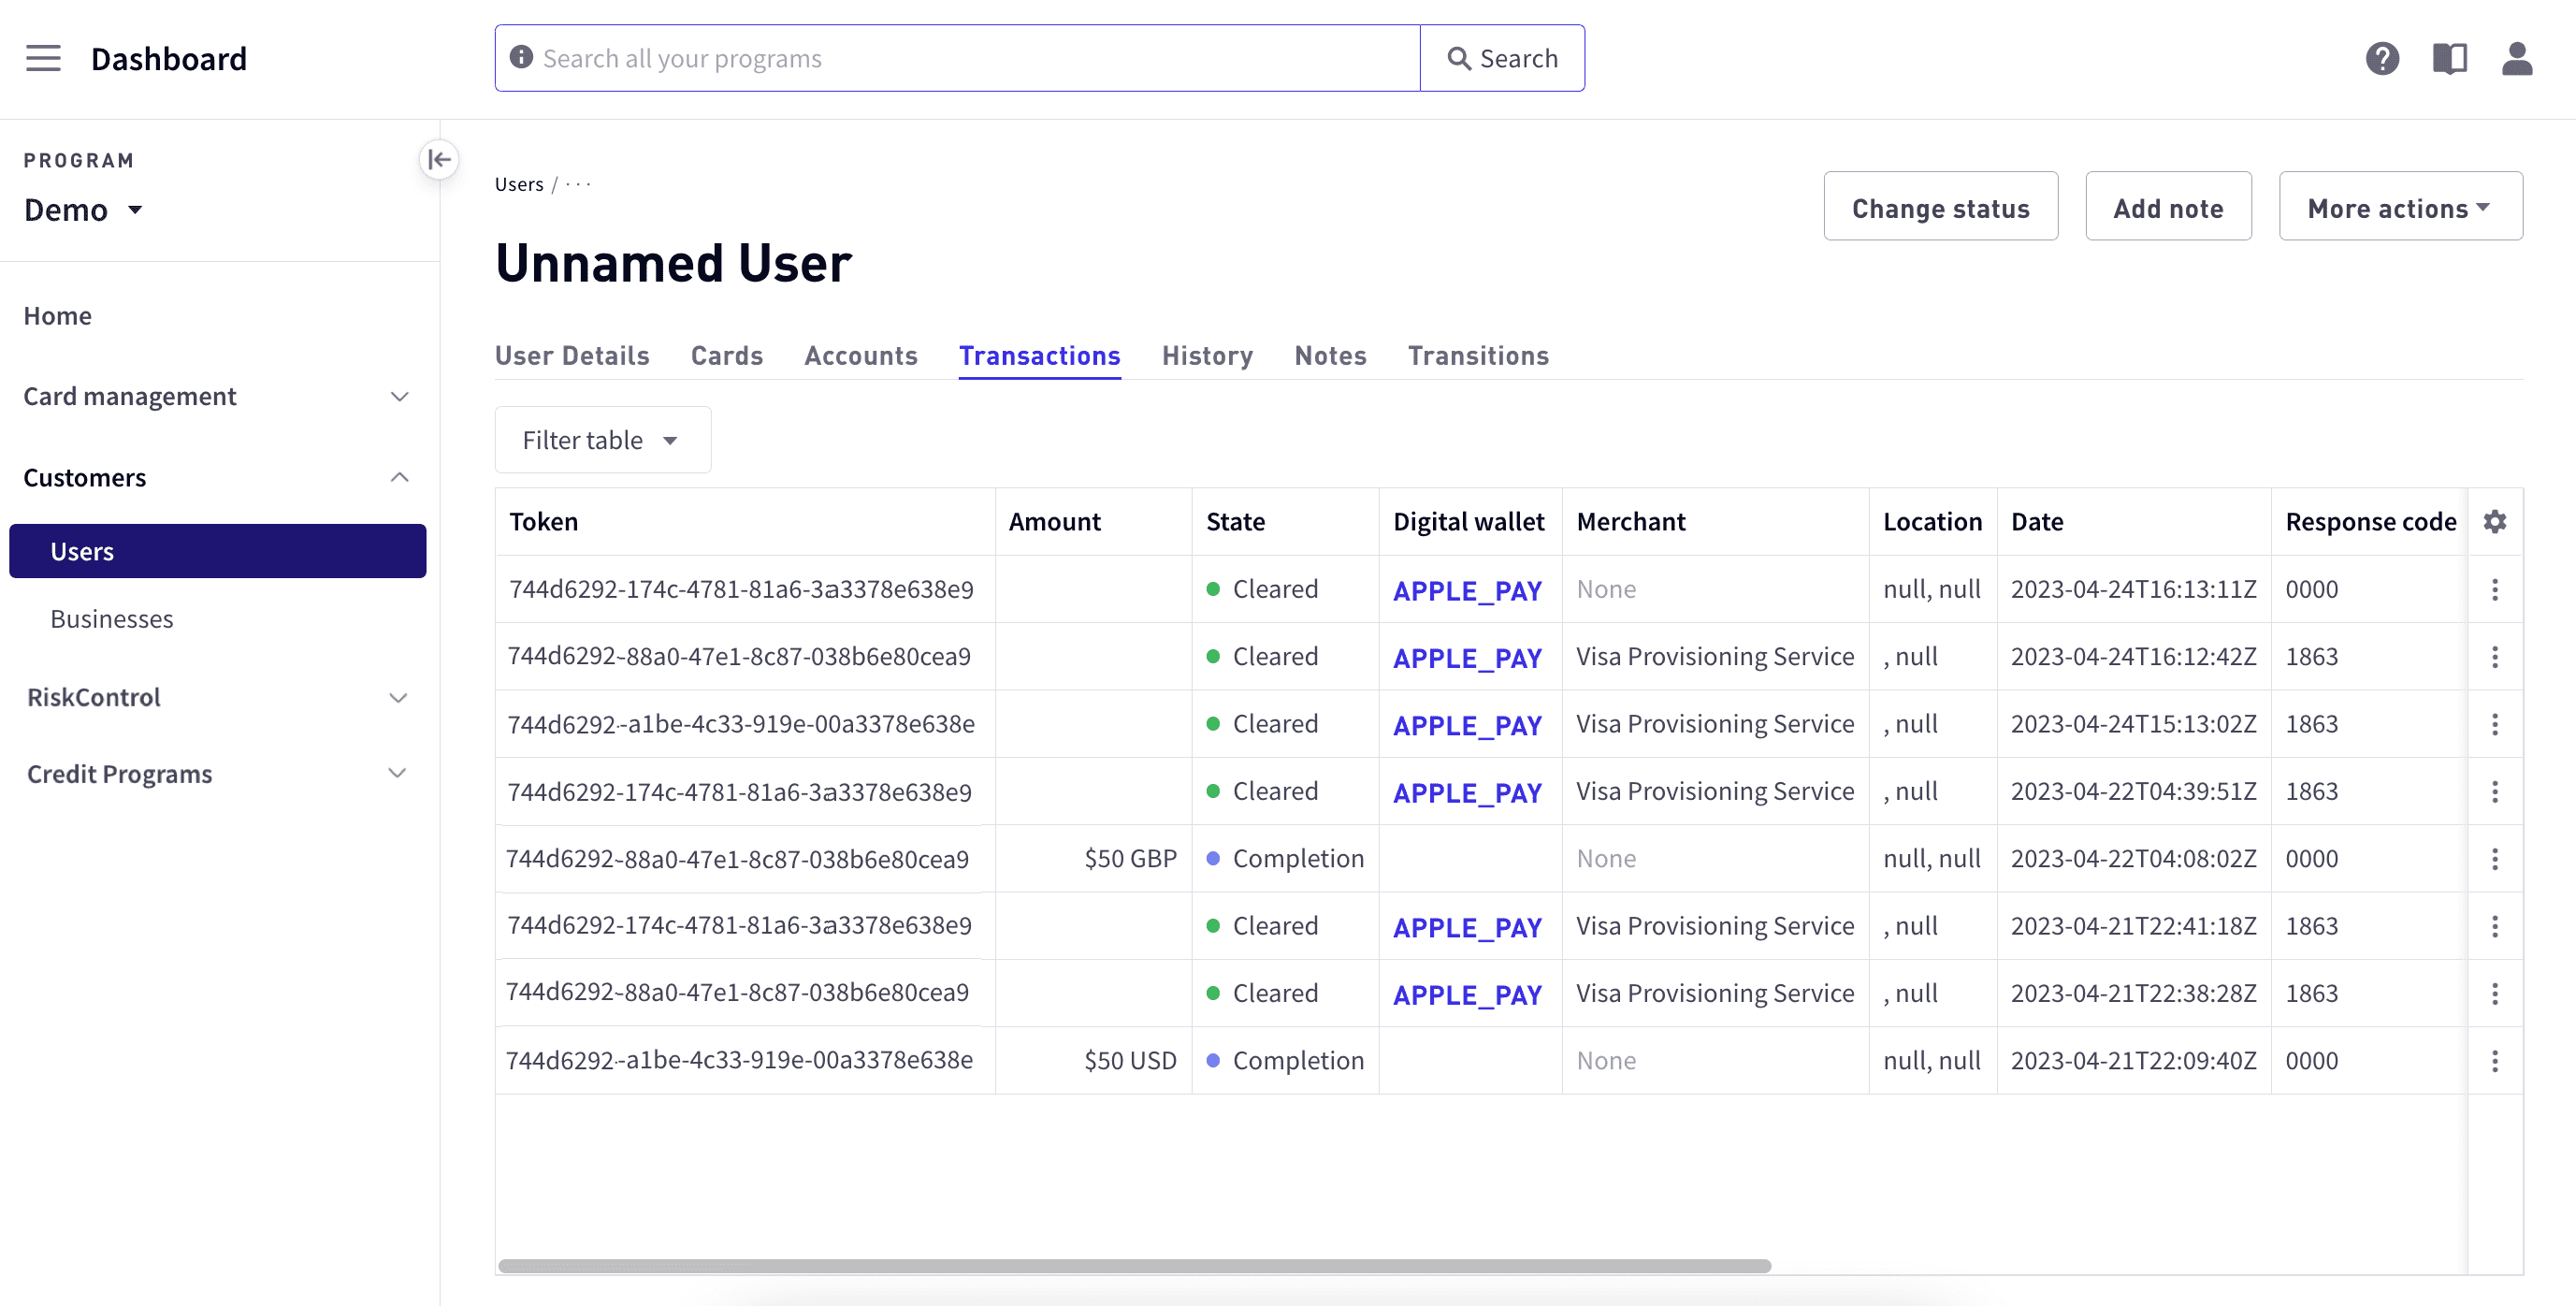
Task: Open the APPLE_PAY link in first row
Action: pyautogui.click(x=1467, y=590)
